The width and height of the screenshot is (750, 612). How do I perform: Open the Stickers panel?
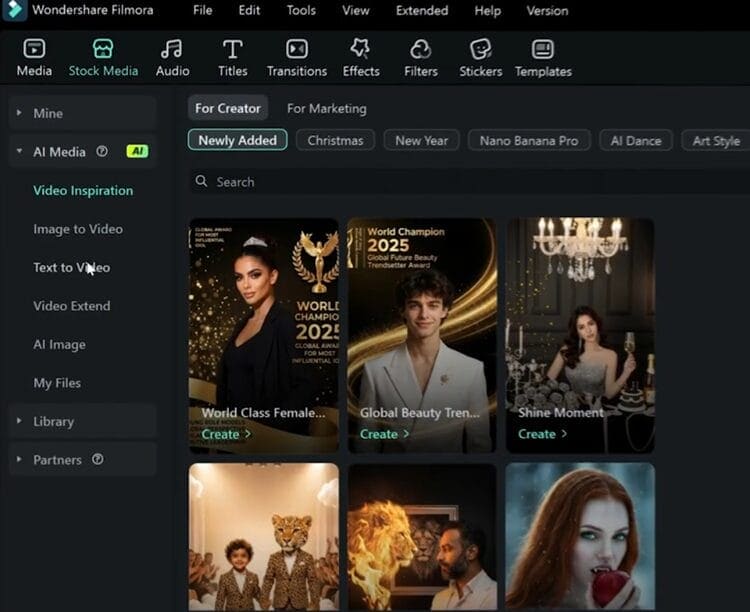click(481, 58)
